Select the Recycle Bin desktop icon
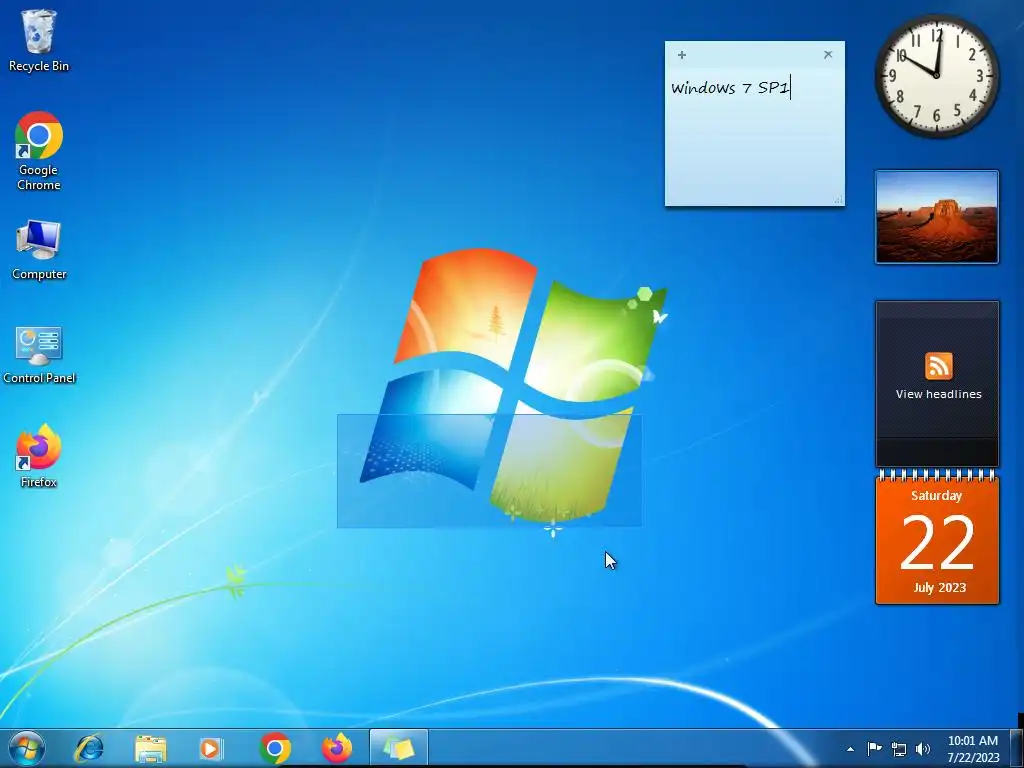The image size is (1024, 768). point(39,40)
